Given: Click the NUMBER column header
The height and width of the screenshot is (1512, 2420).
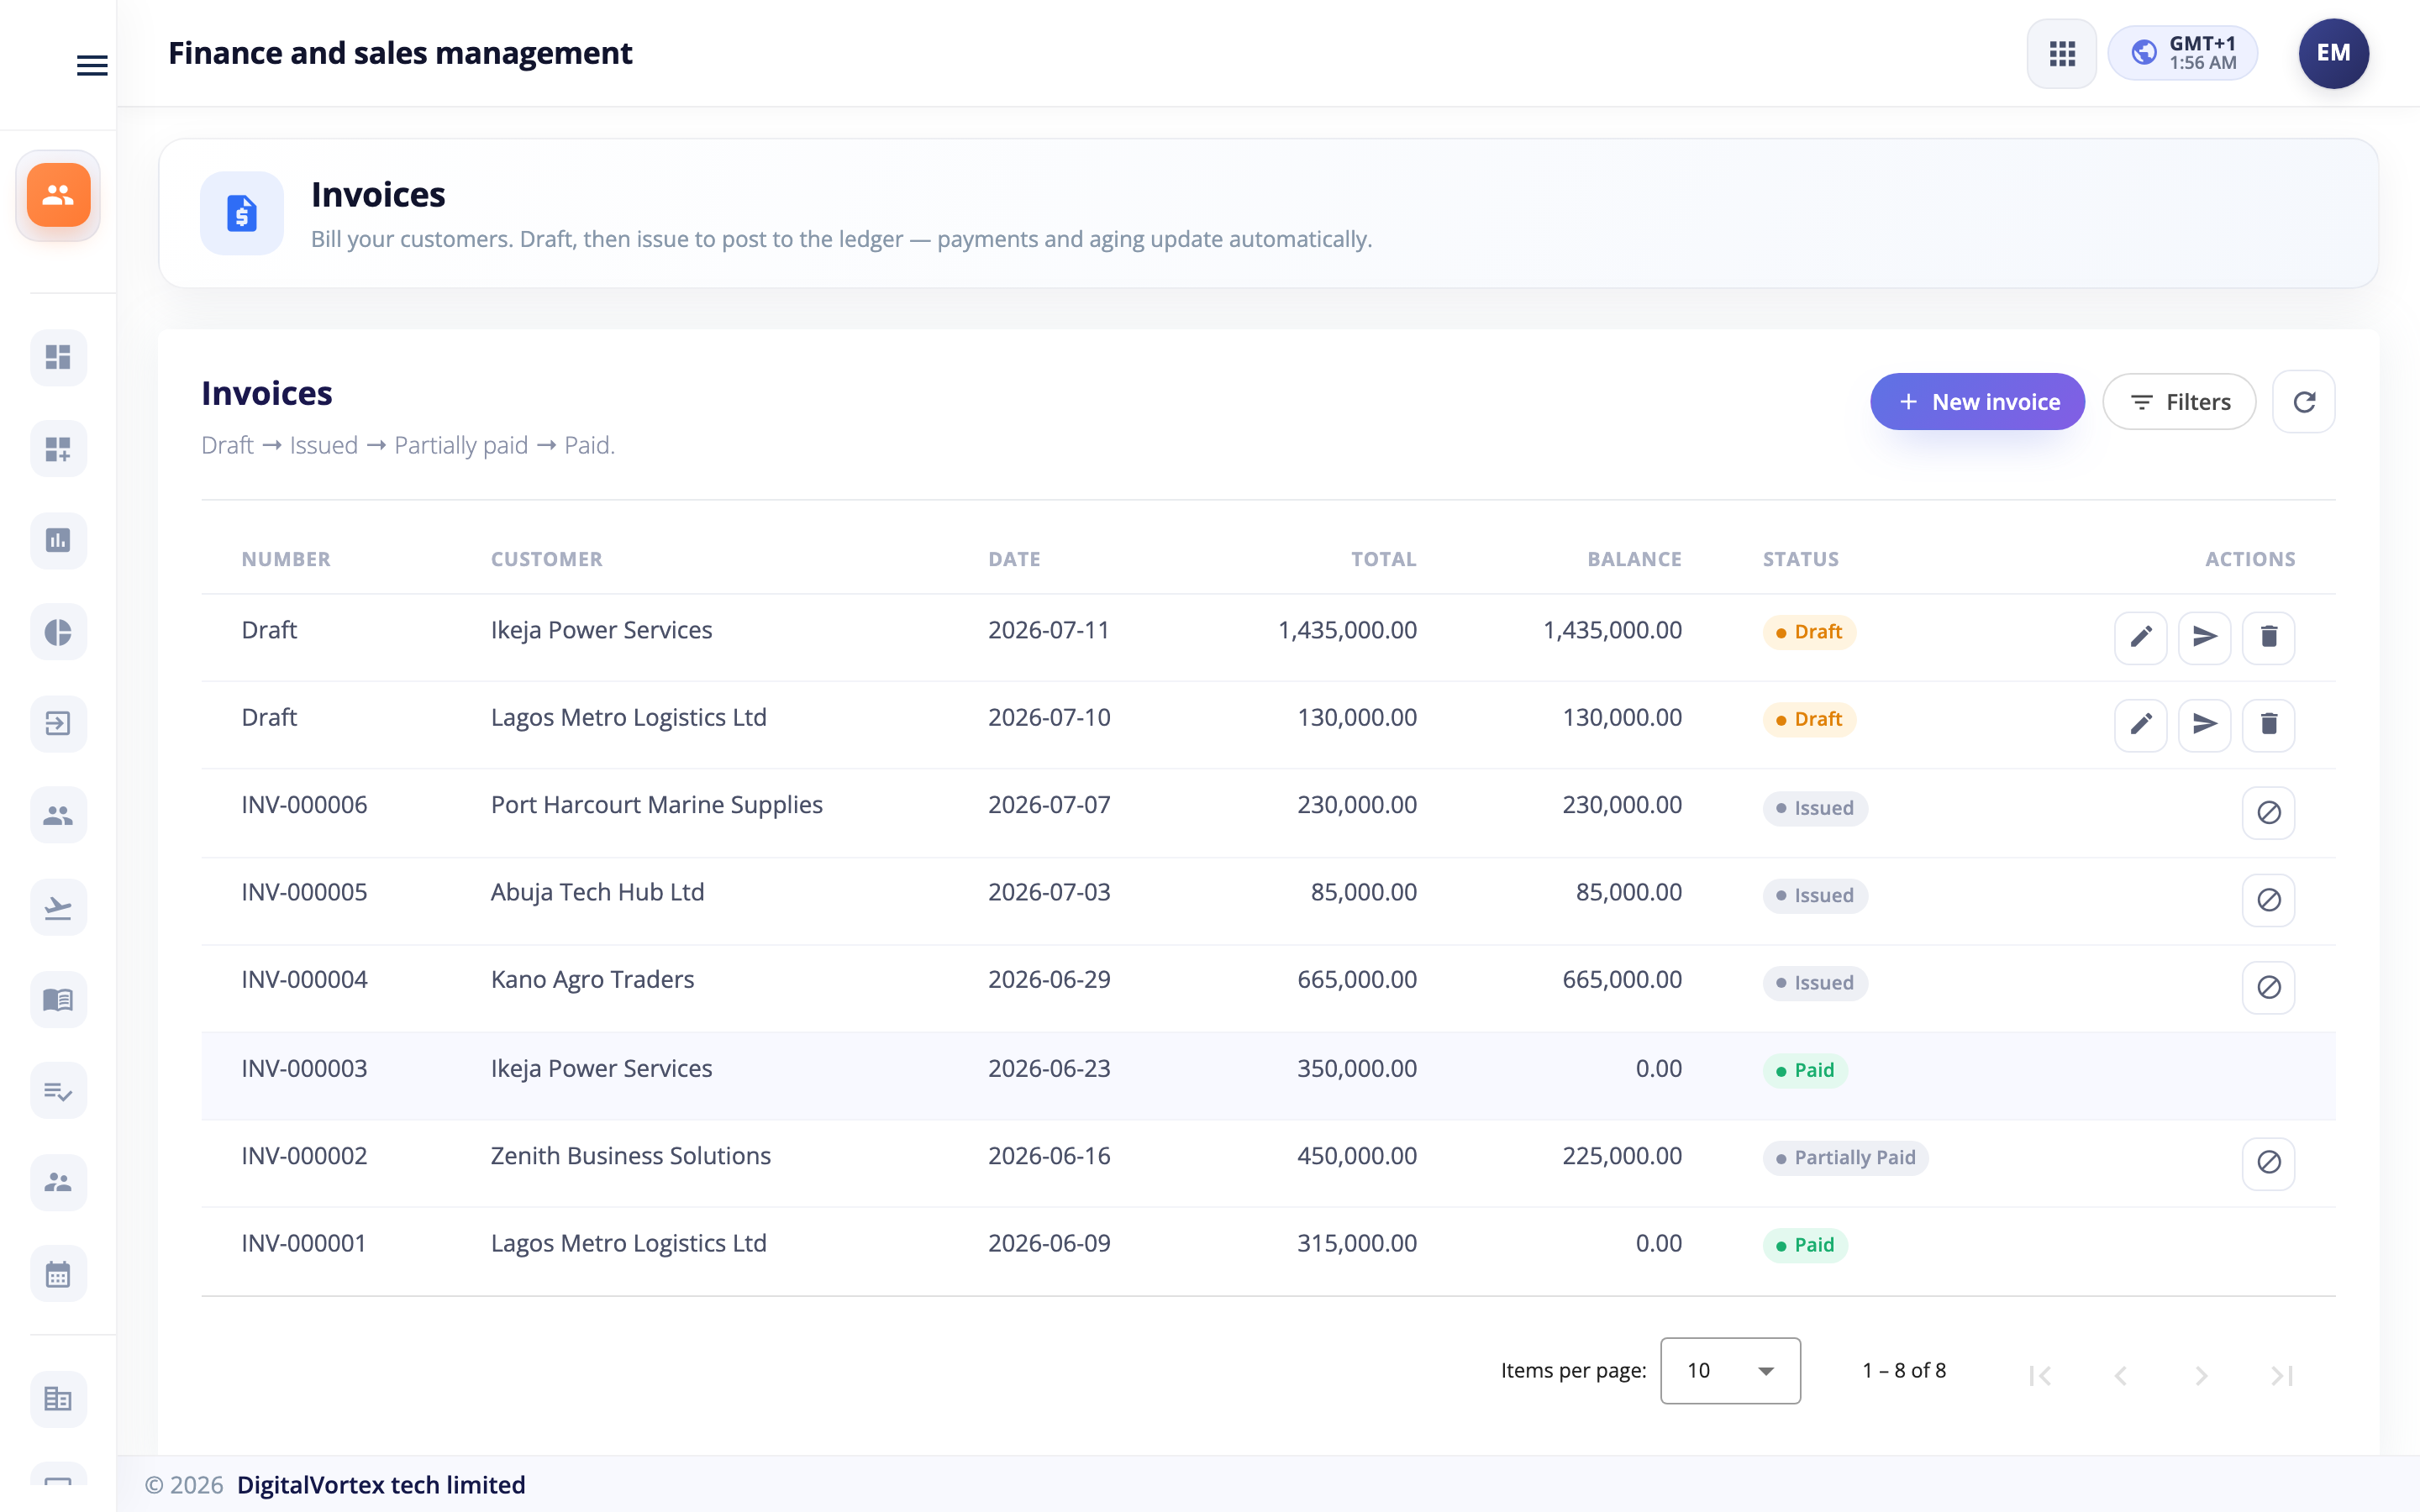Looking at the screenshot, I should 286,559.
